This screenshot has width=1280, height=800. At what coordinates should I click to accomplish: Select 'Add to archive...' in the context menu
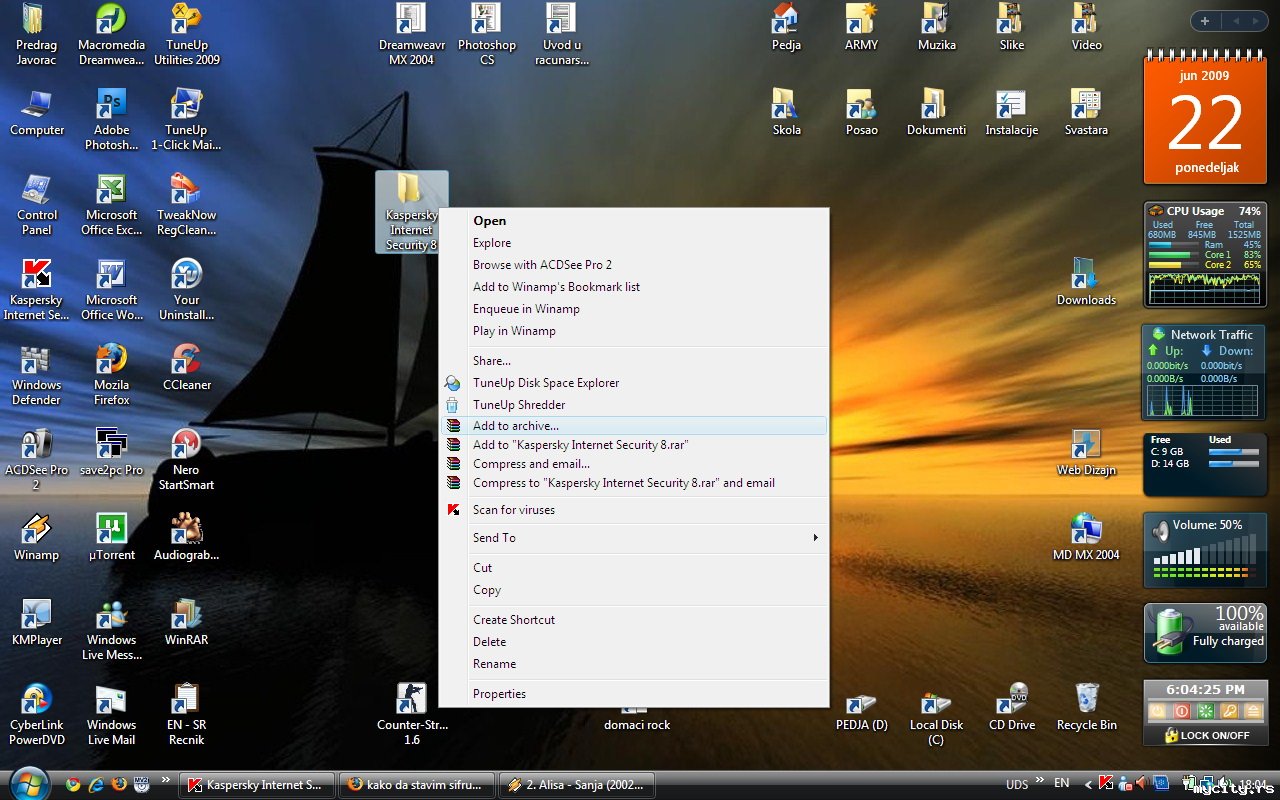click(516, 426)
